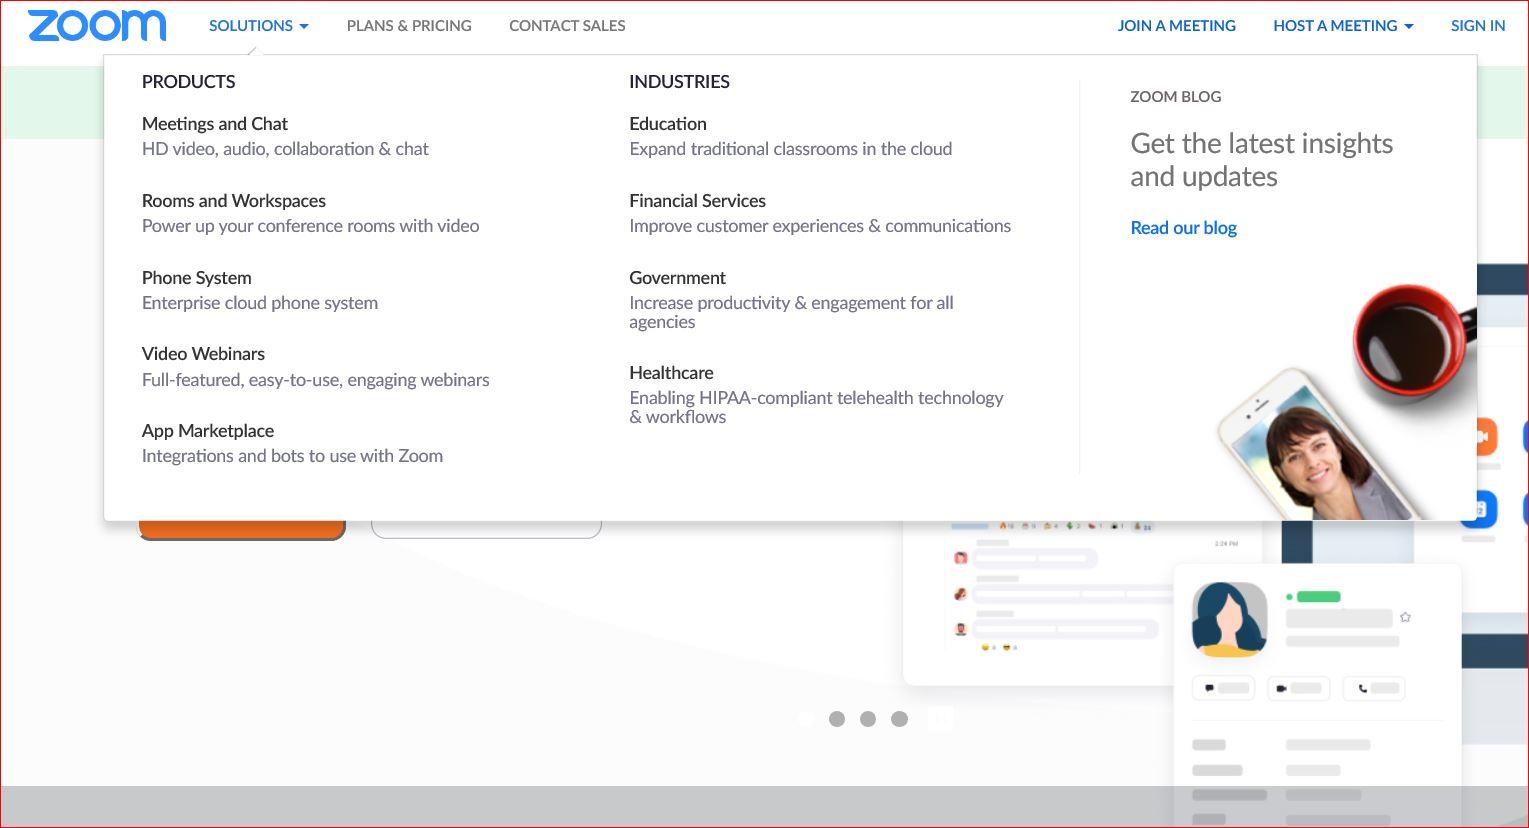Click the Read our blog link
The height and width of the screenshot is (828, 1529).
coord(1183,228)
